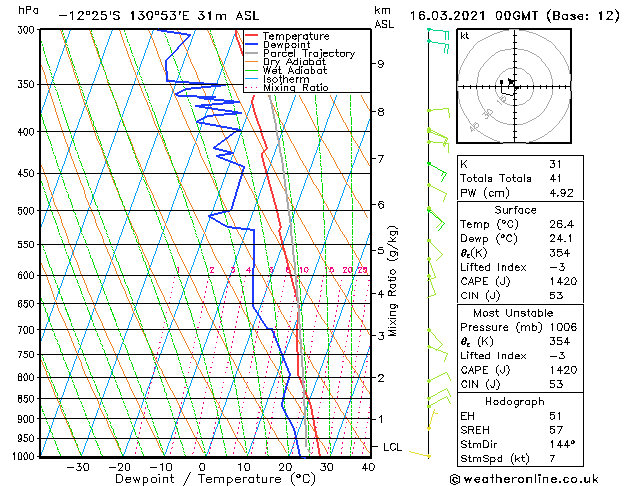The width and height of the screenshot is (629, 486).
Task: Click the 850 hPa pressure axis label
Action: [x=28, y=399]
